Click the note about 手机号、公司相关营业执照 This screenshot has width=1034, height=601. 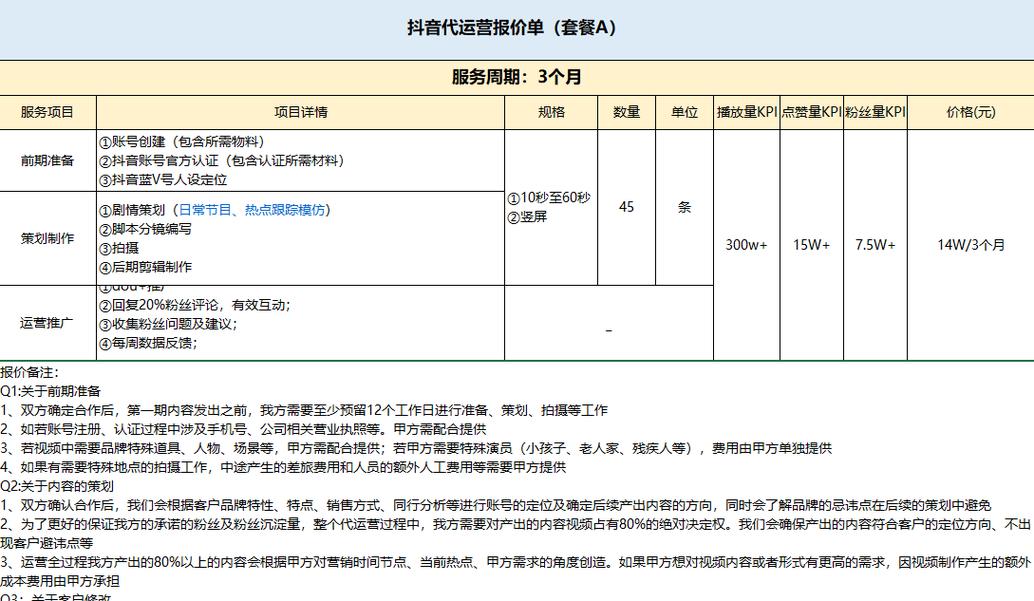point(243,429)
